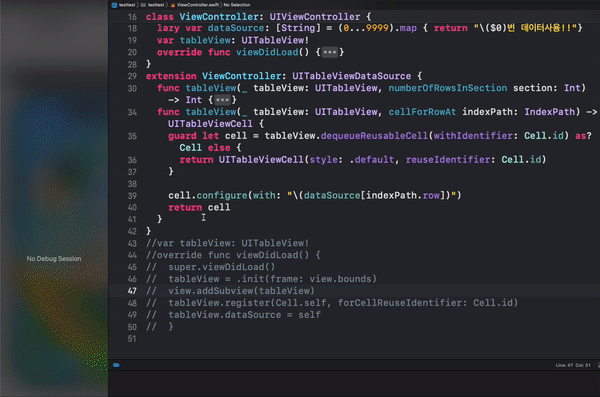The height and width of the screenshot is (397, 600).
Task: Click line number 51 in the gutter
Action: coord(132,339)
